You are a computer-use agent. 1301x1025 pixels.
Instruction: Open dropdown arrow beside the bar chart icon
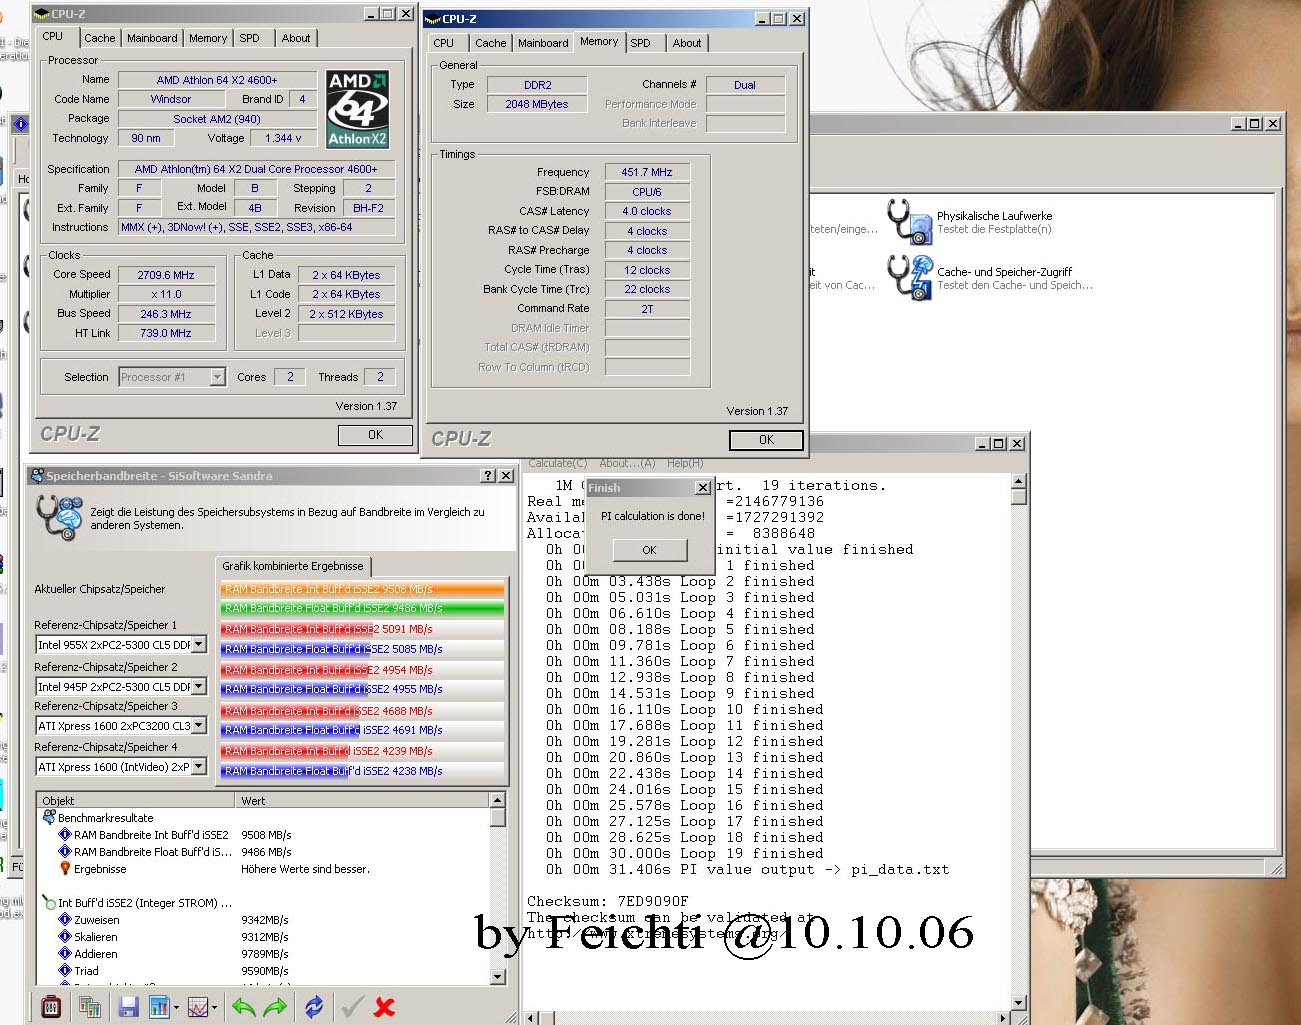[176, 1008]
